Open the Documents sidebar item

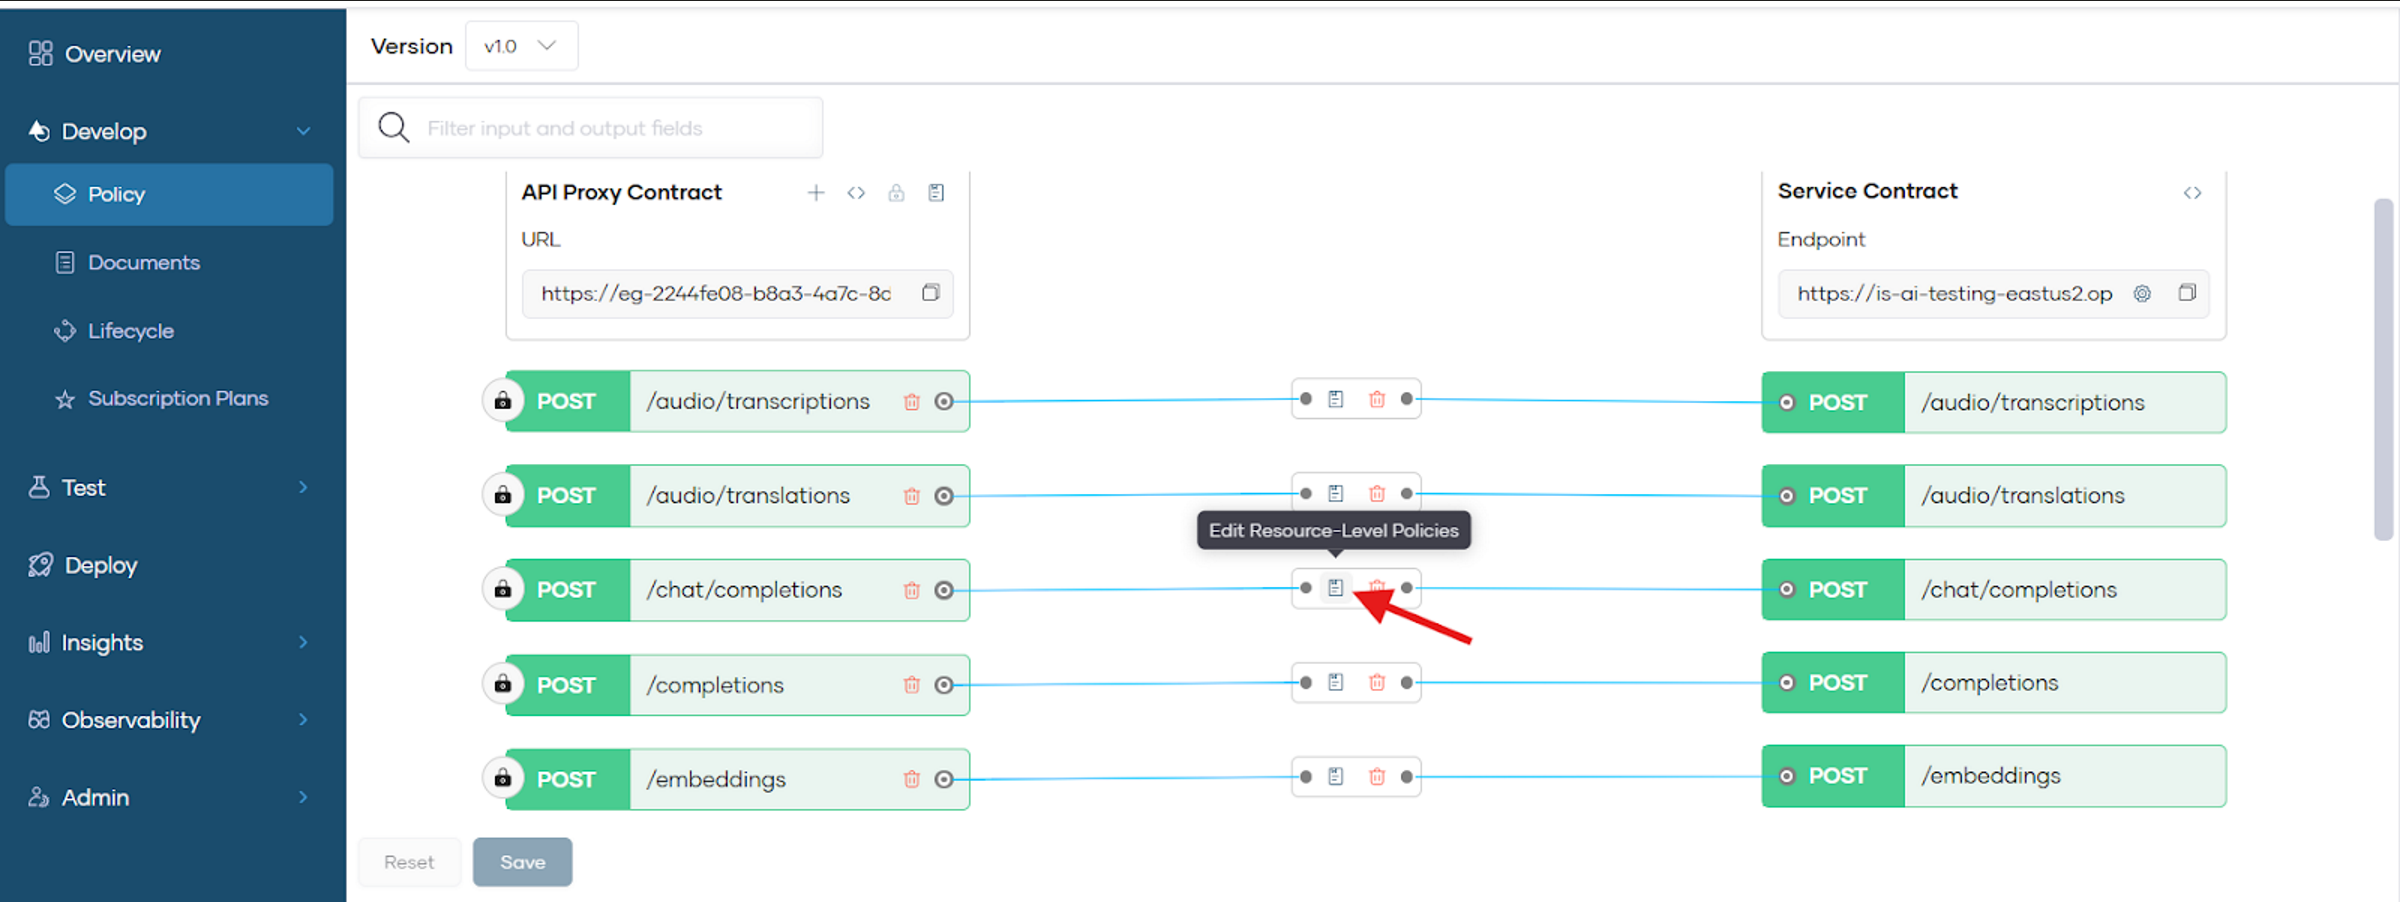pyautogui.click(x=143, y=262)
